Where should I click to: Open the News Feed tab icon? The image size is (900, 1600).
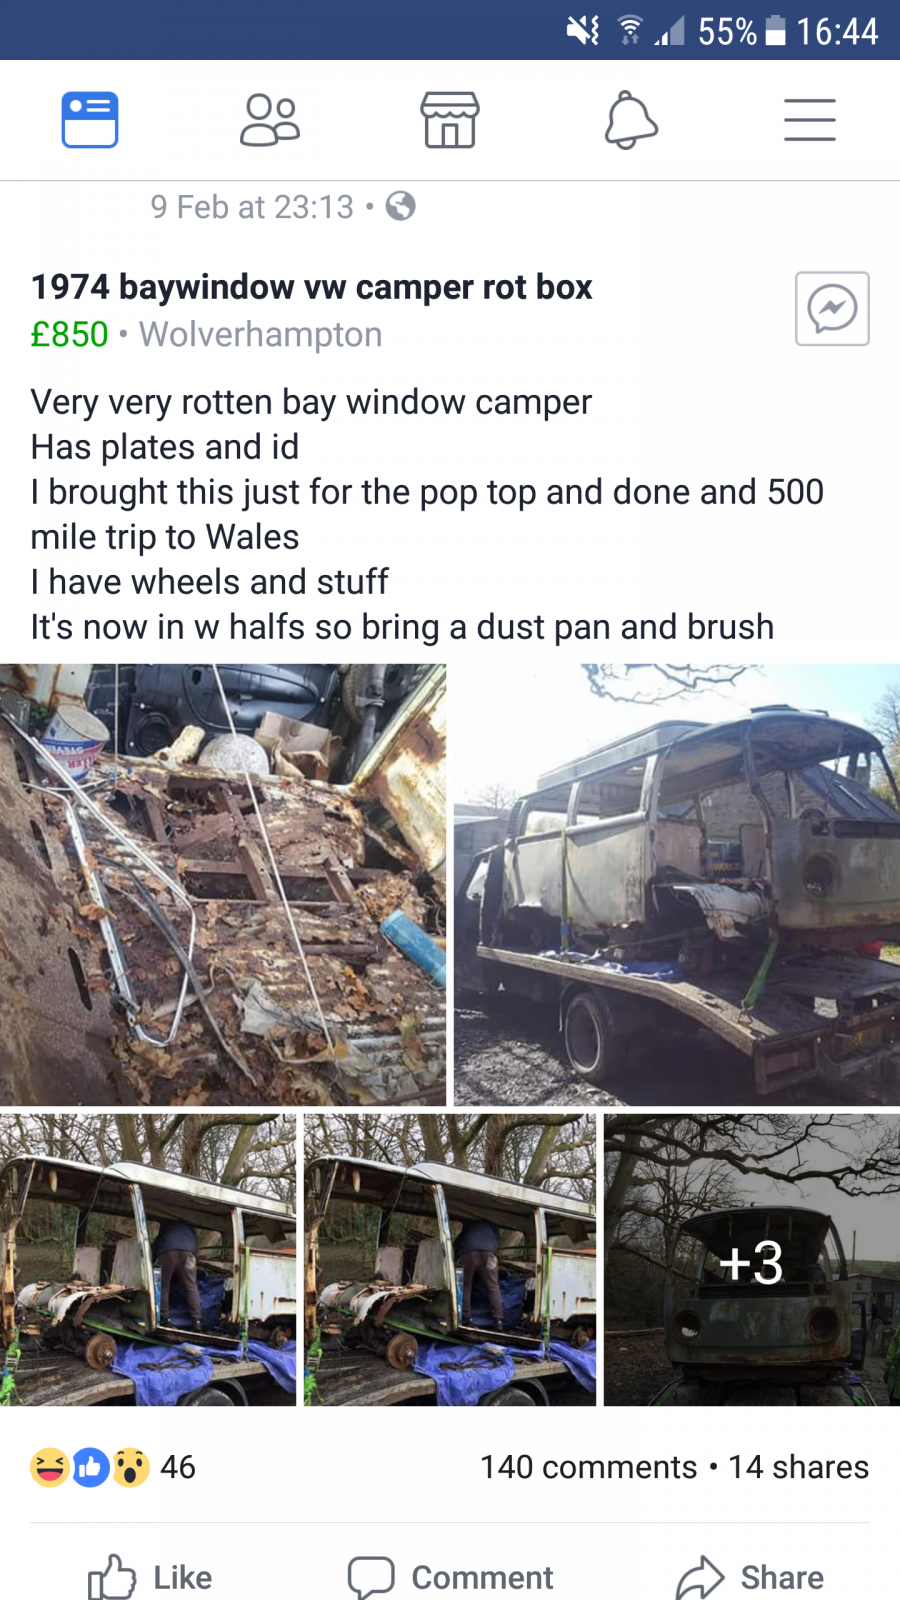point(90,120)
